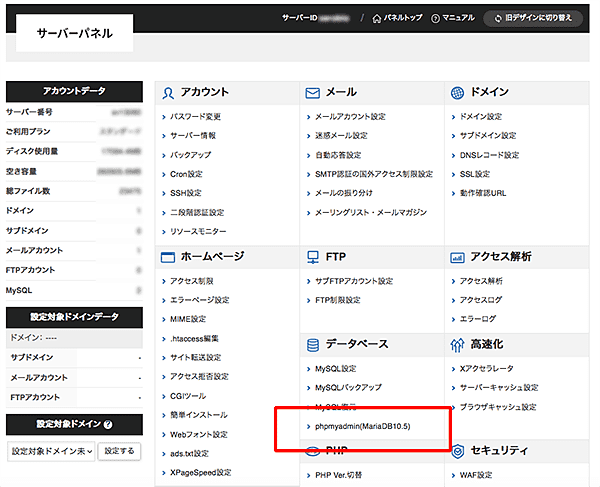Open アクセス制限 in the homepage section
The width and height of the screenshot is (600, 487).
[x=192, y=281]
